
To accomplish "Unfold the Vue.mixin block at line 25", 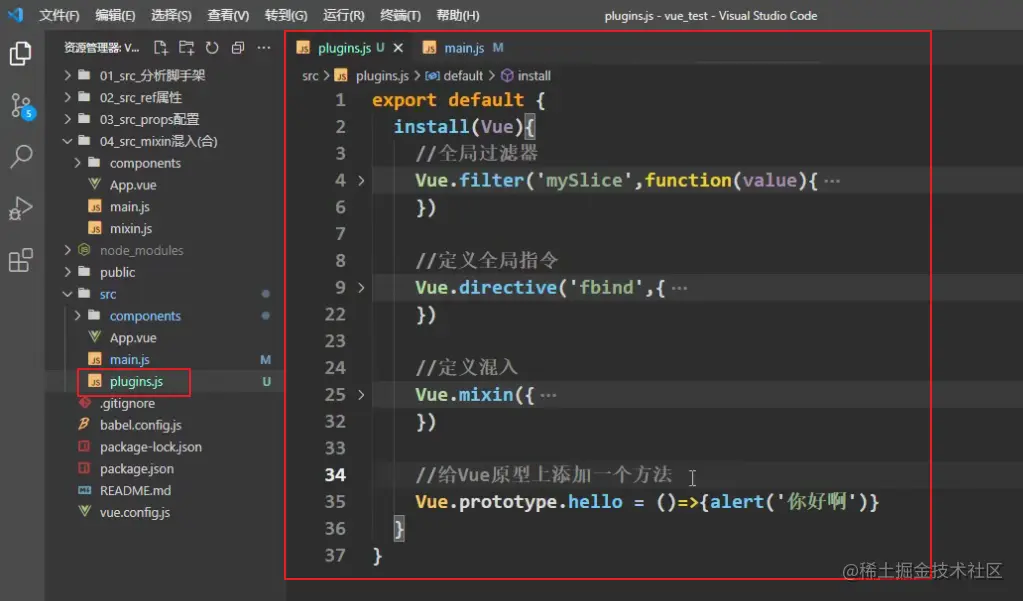I will 361,395.
